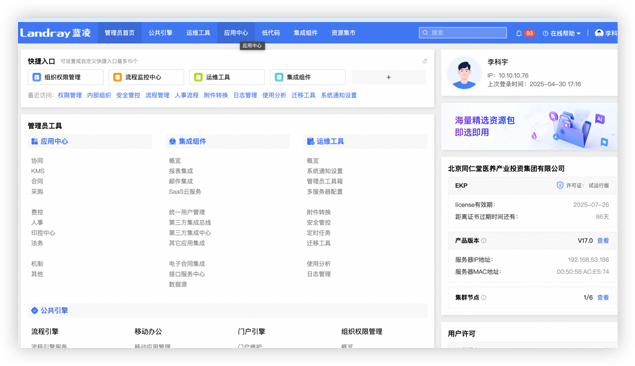Open the 海量精选资源包 banner
The height and width of the screenshot is (366, 635).
click(x=529, y=126)
